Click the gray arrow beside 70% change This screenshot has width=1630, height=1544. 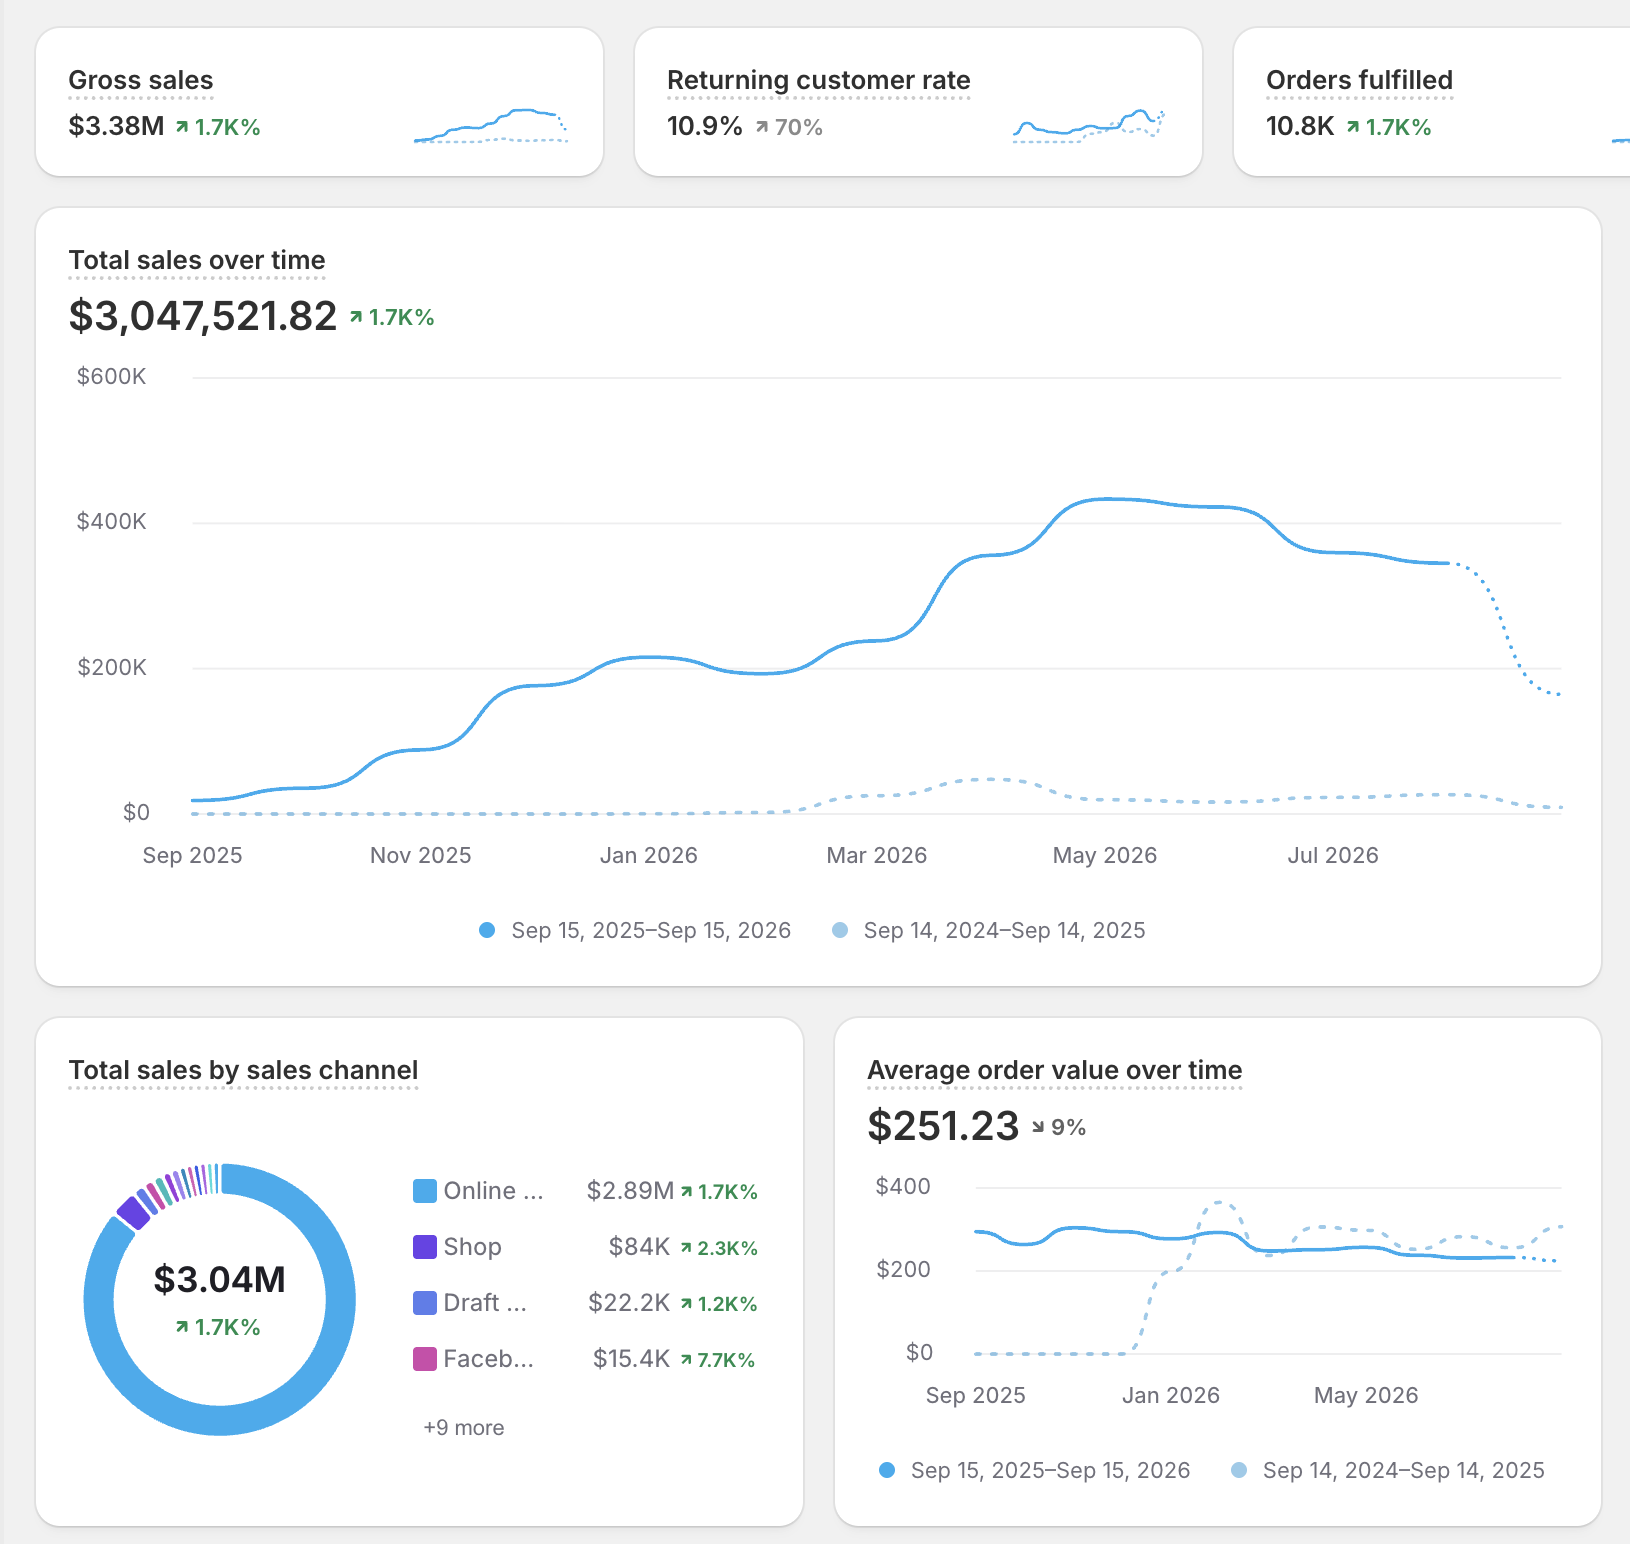pyautogui.click(x=762, y=127)
